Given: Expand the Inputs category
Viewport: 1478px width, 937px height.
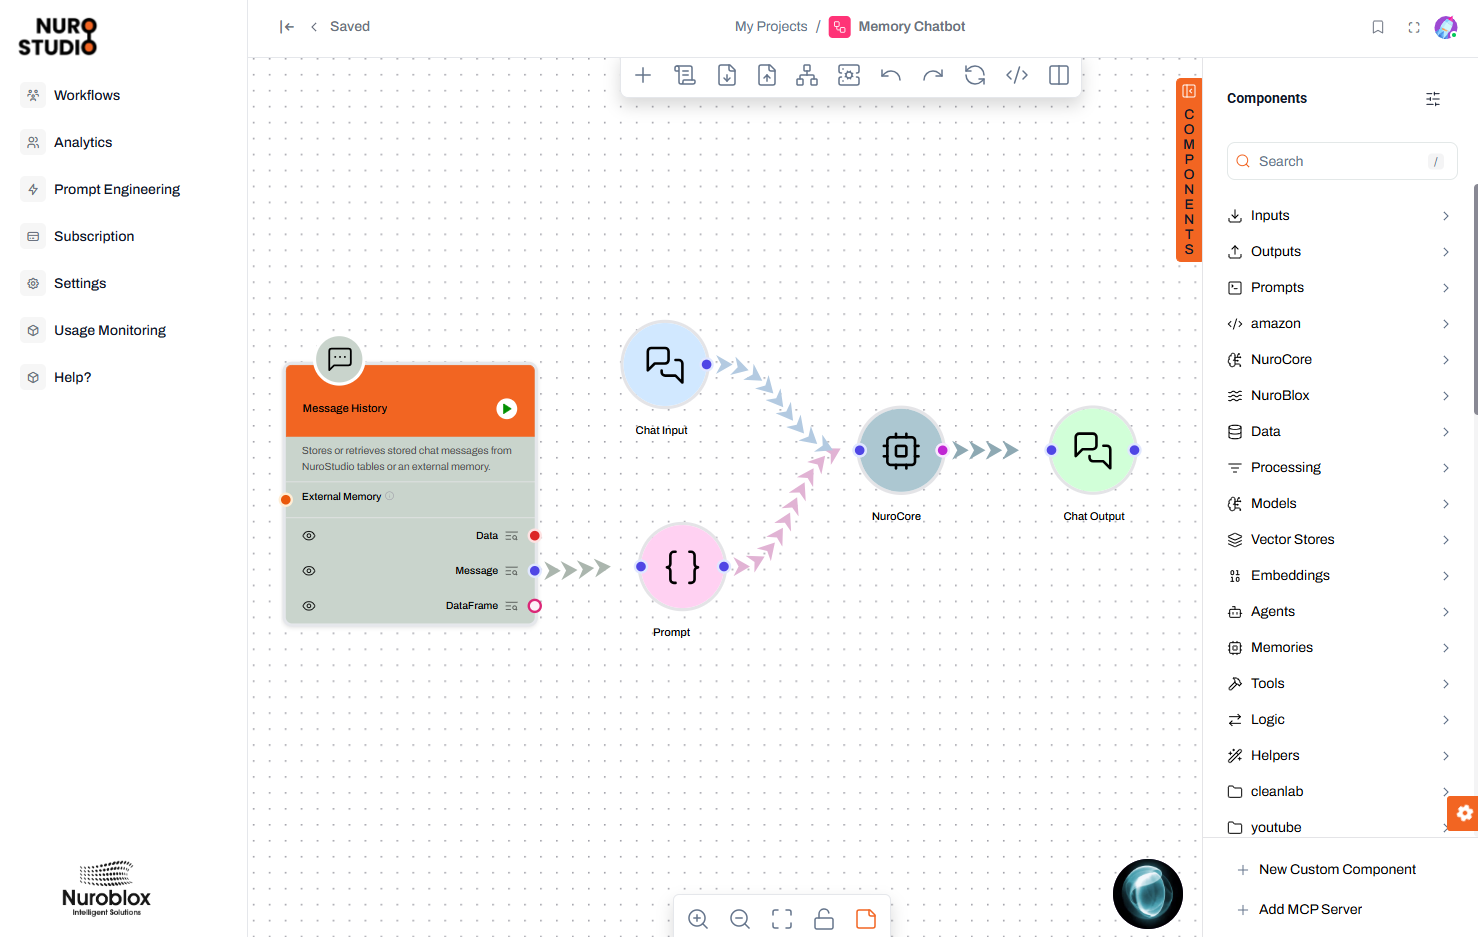Looking at the screenshot, I should click(x=1338, y=216).
